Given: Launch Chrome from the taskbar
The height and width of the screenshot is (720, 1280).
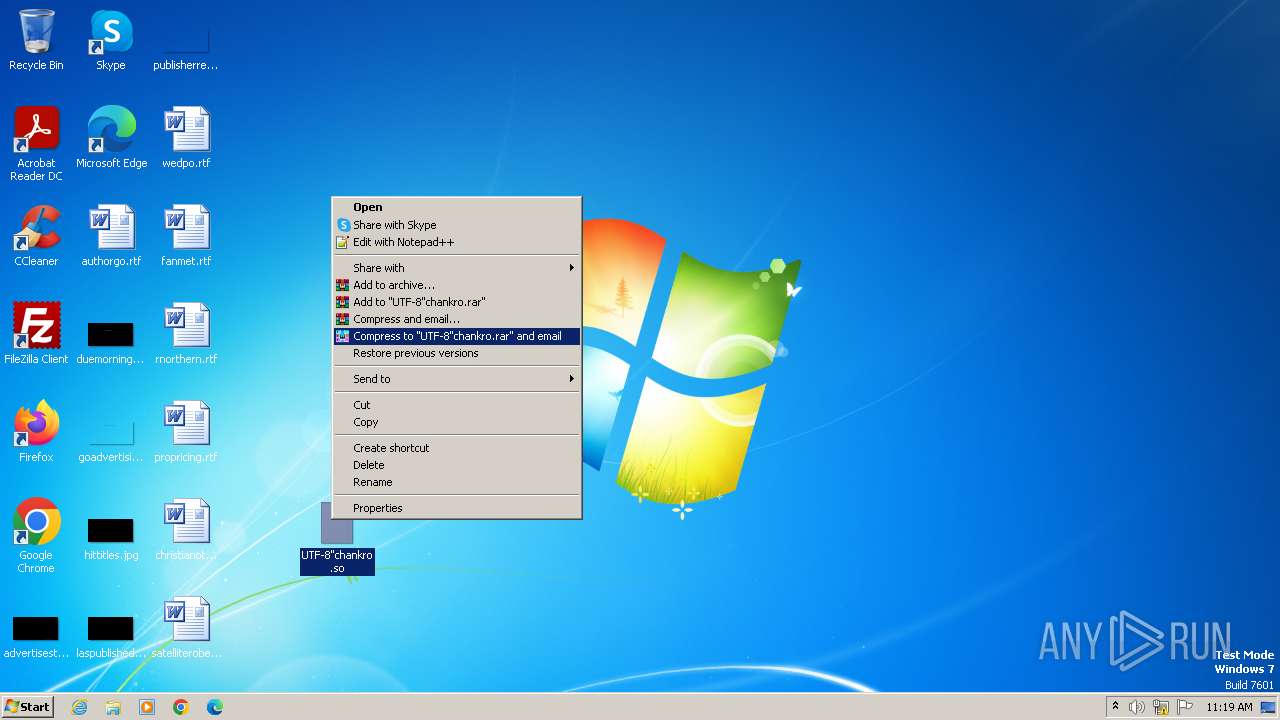Looking at the screenshot, I should click(181, 707).
